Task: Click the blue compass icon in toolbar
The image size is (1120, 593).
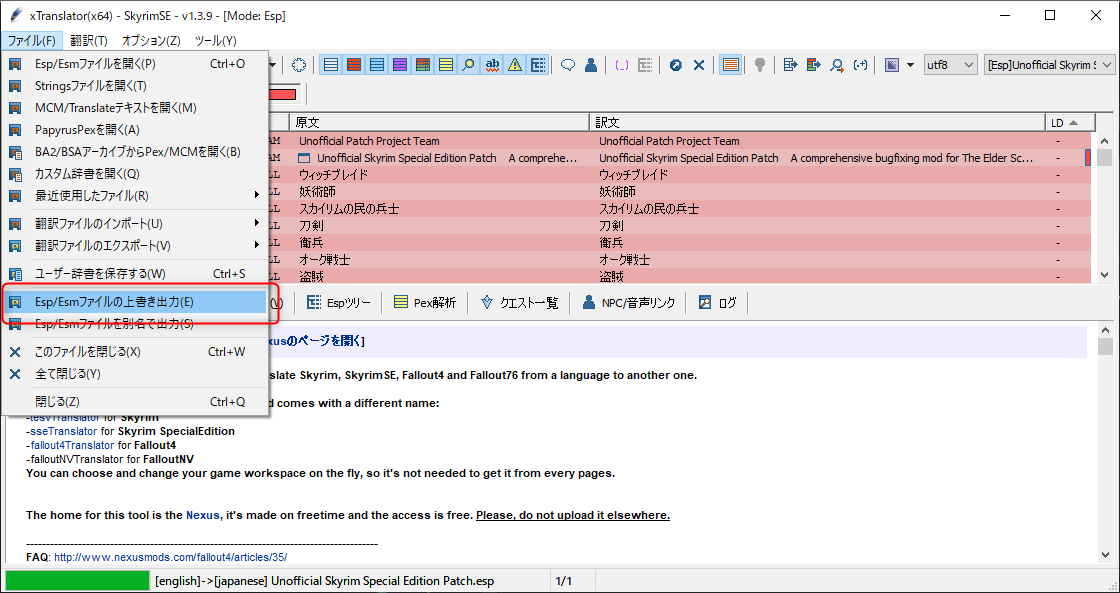Action: [x=676, y=65]
